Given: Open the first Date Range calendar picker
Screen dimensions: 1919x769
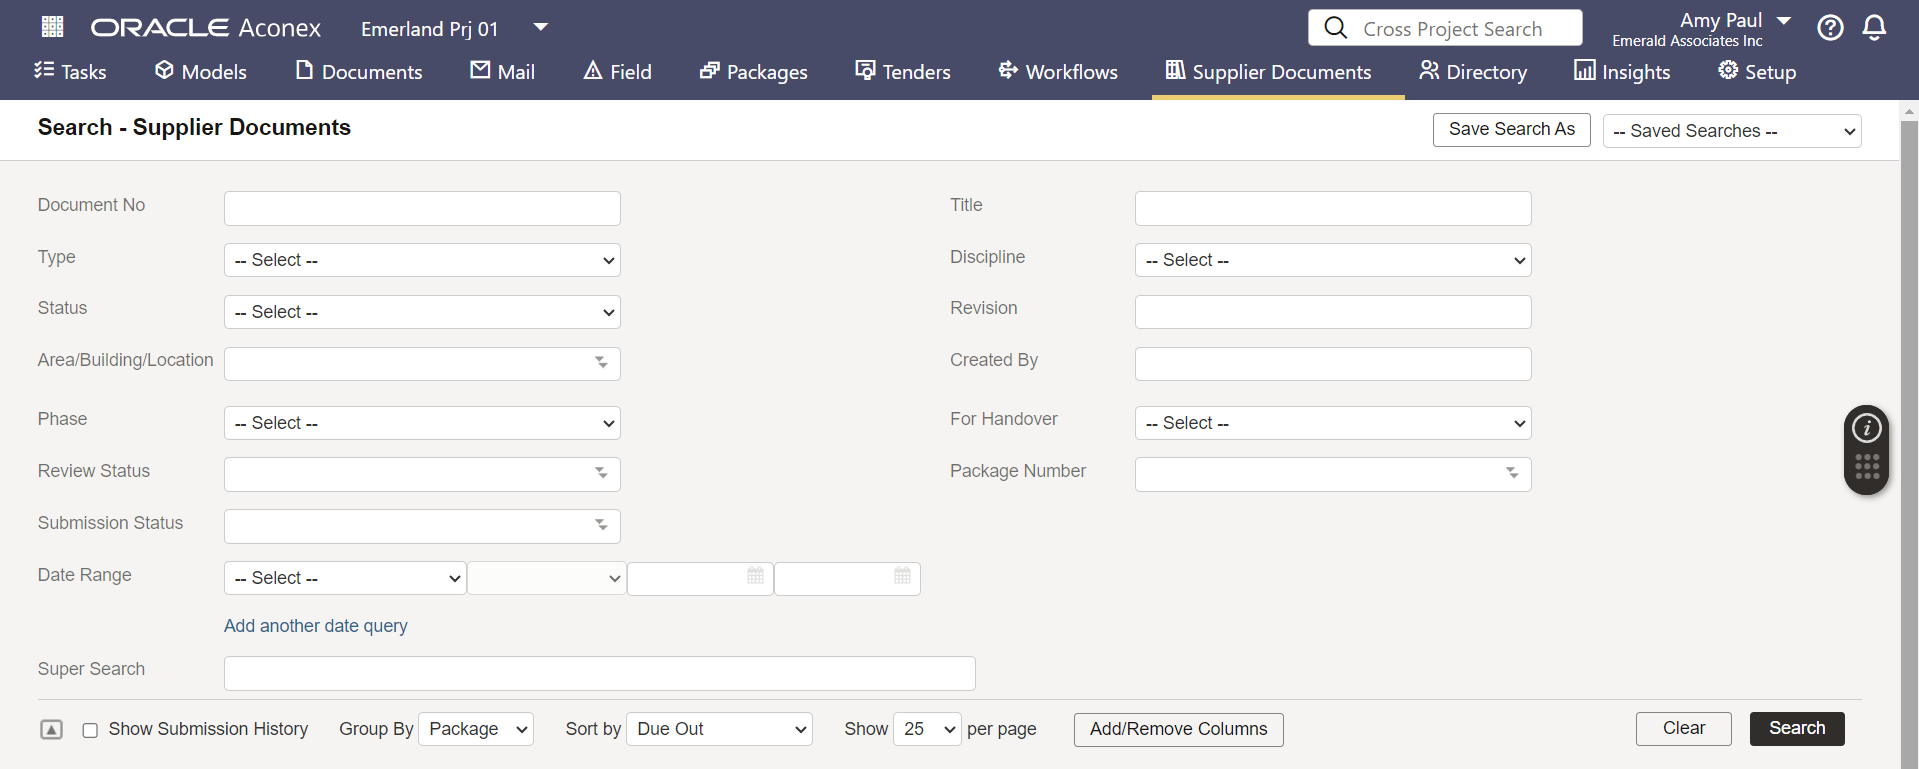Looking at the screenshot, I should tap(755, 576).
